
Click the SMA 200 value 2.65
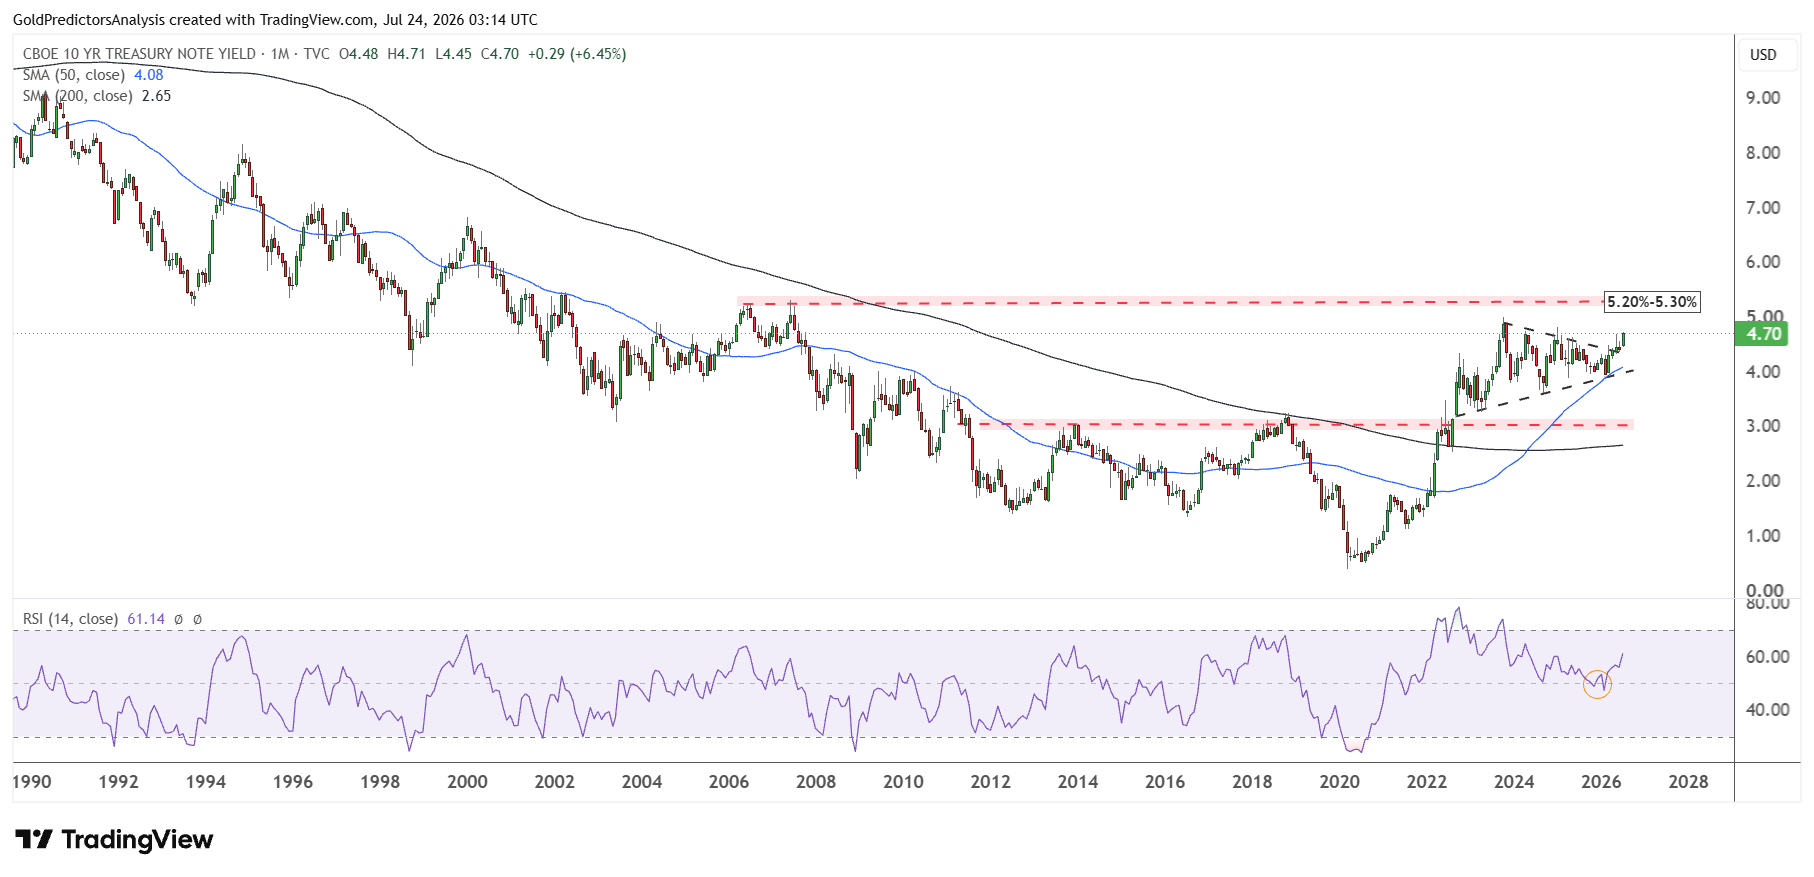[157, 96]
